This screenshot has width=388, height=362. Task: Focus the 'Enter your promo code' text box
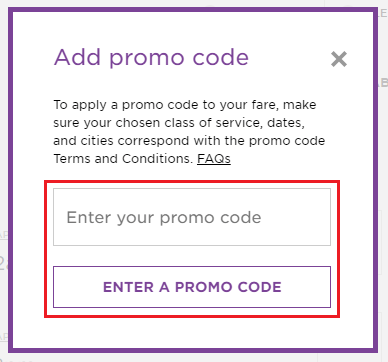tap(192, 217)
